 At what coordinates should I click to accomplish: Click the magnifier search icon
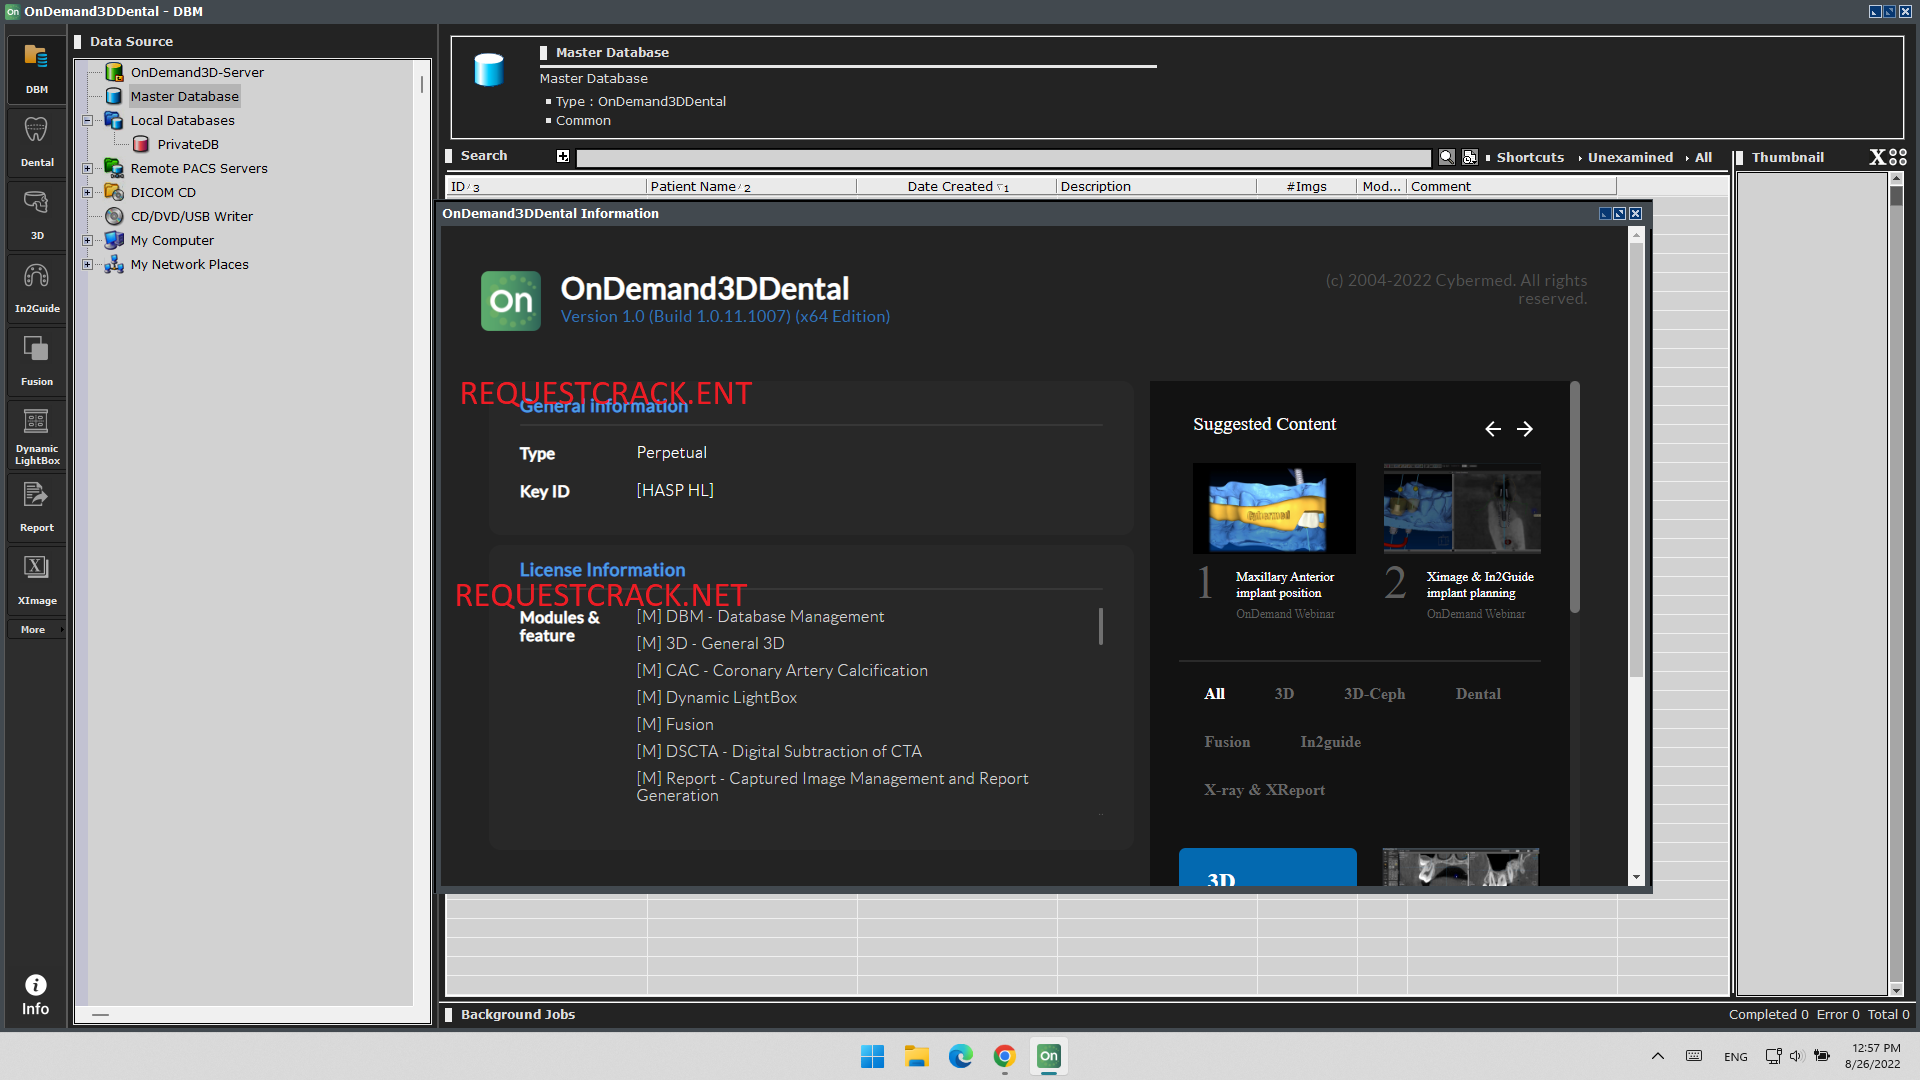1446,157
